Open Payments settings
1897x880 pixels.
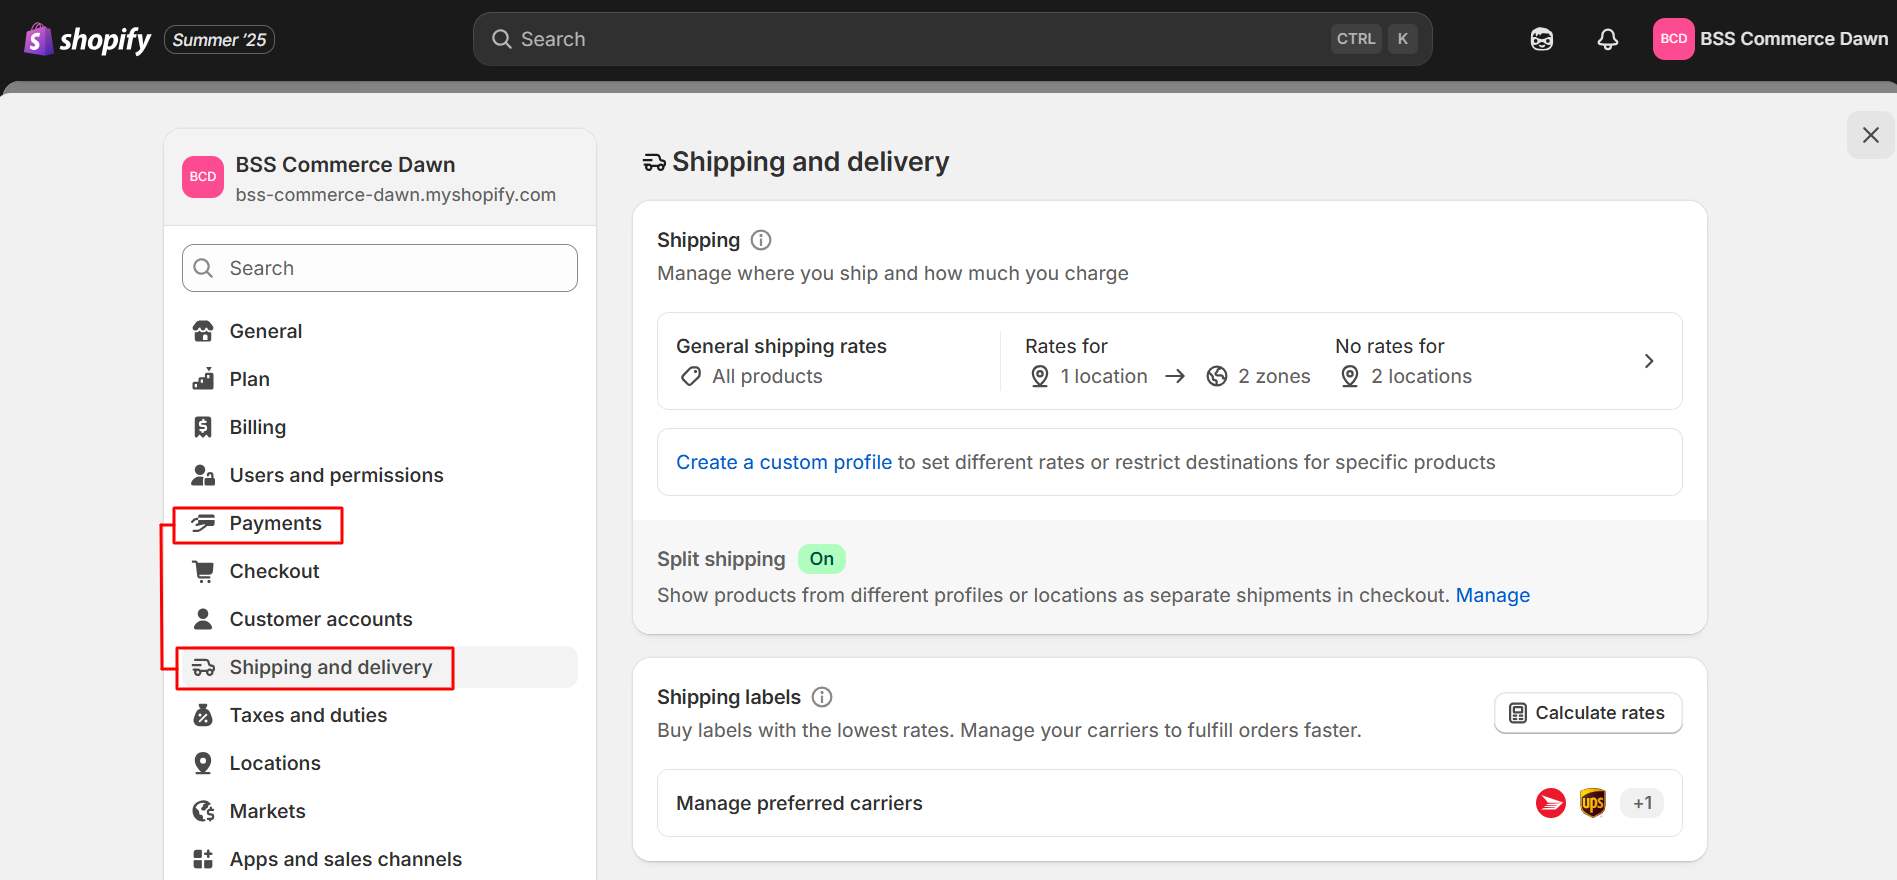[x=380, y=523]
